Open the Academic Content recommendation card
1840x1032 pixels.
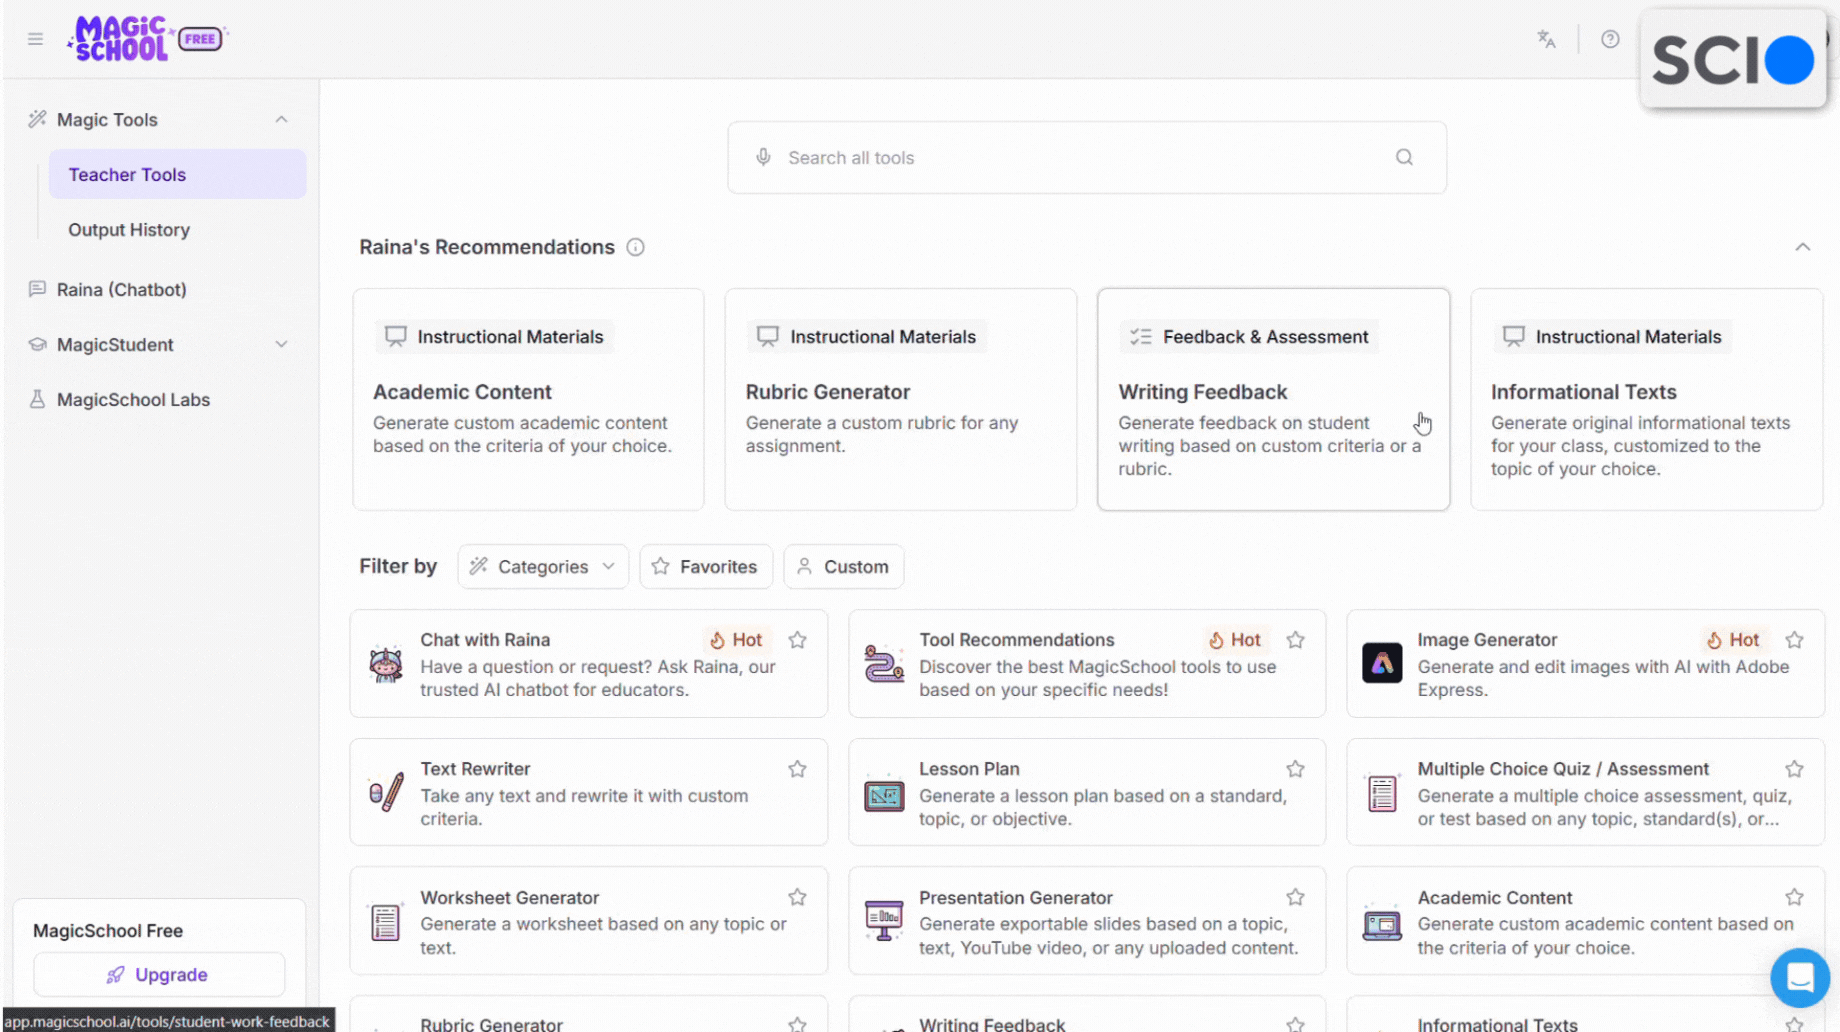tap(528, 400)
